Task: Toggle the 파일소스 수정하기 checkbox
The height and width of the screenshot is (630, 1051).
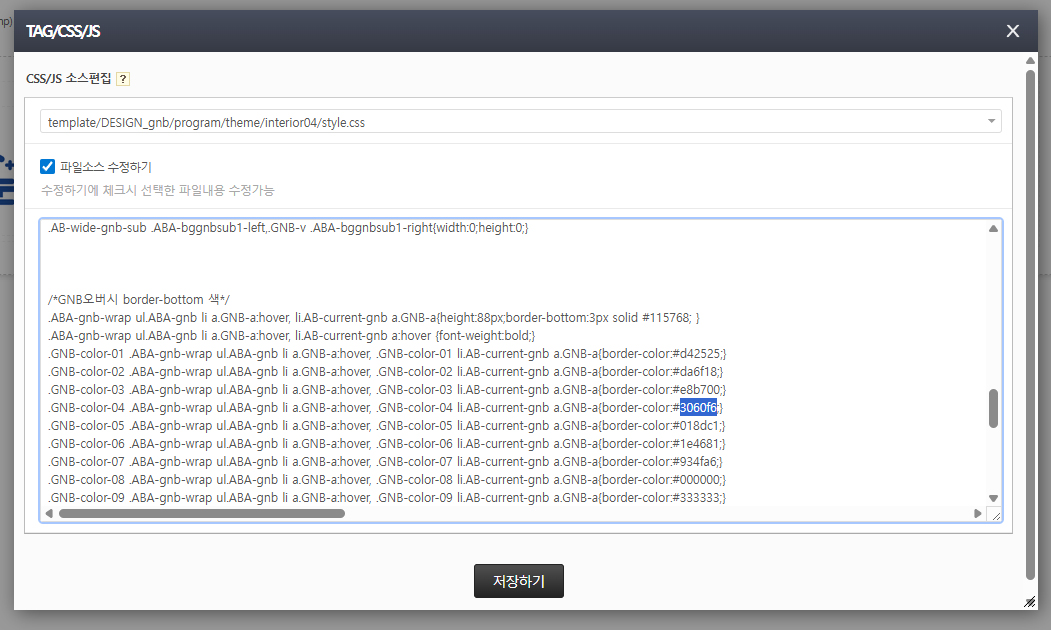Action: tap(47, 167)
